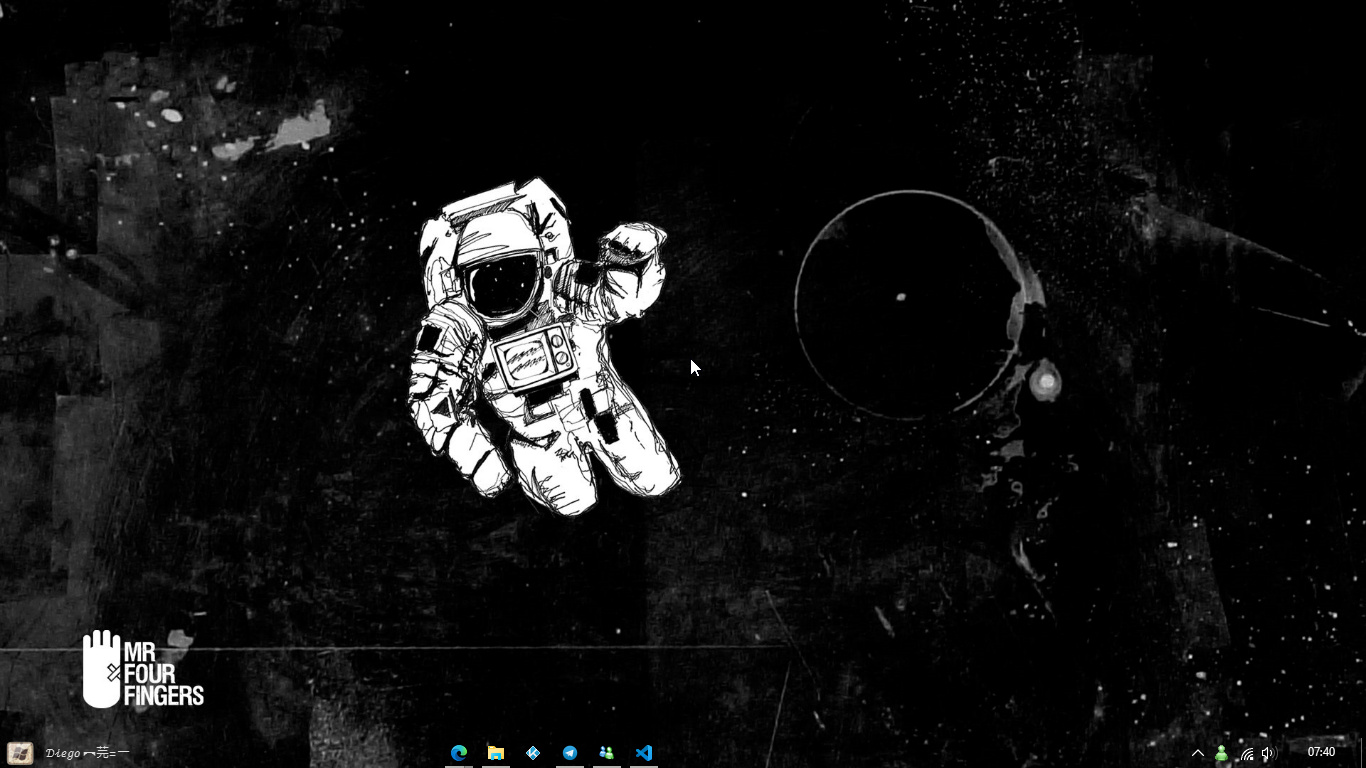
Task: Click the Show Desktop strip
Action: [x=1362, y=753]
